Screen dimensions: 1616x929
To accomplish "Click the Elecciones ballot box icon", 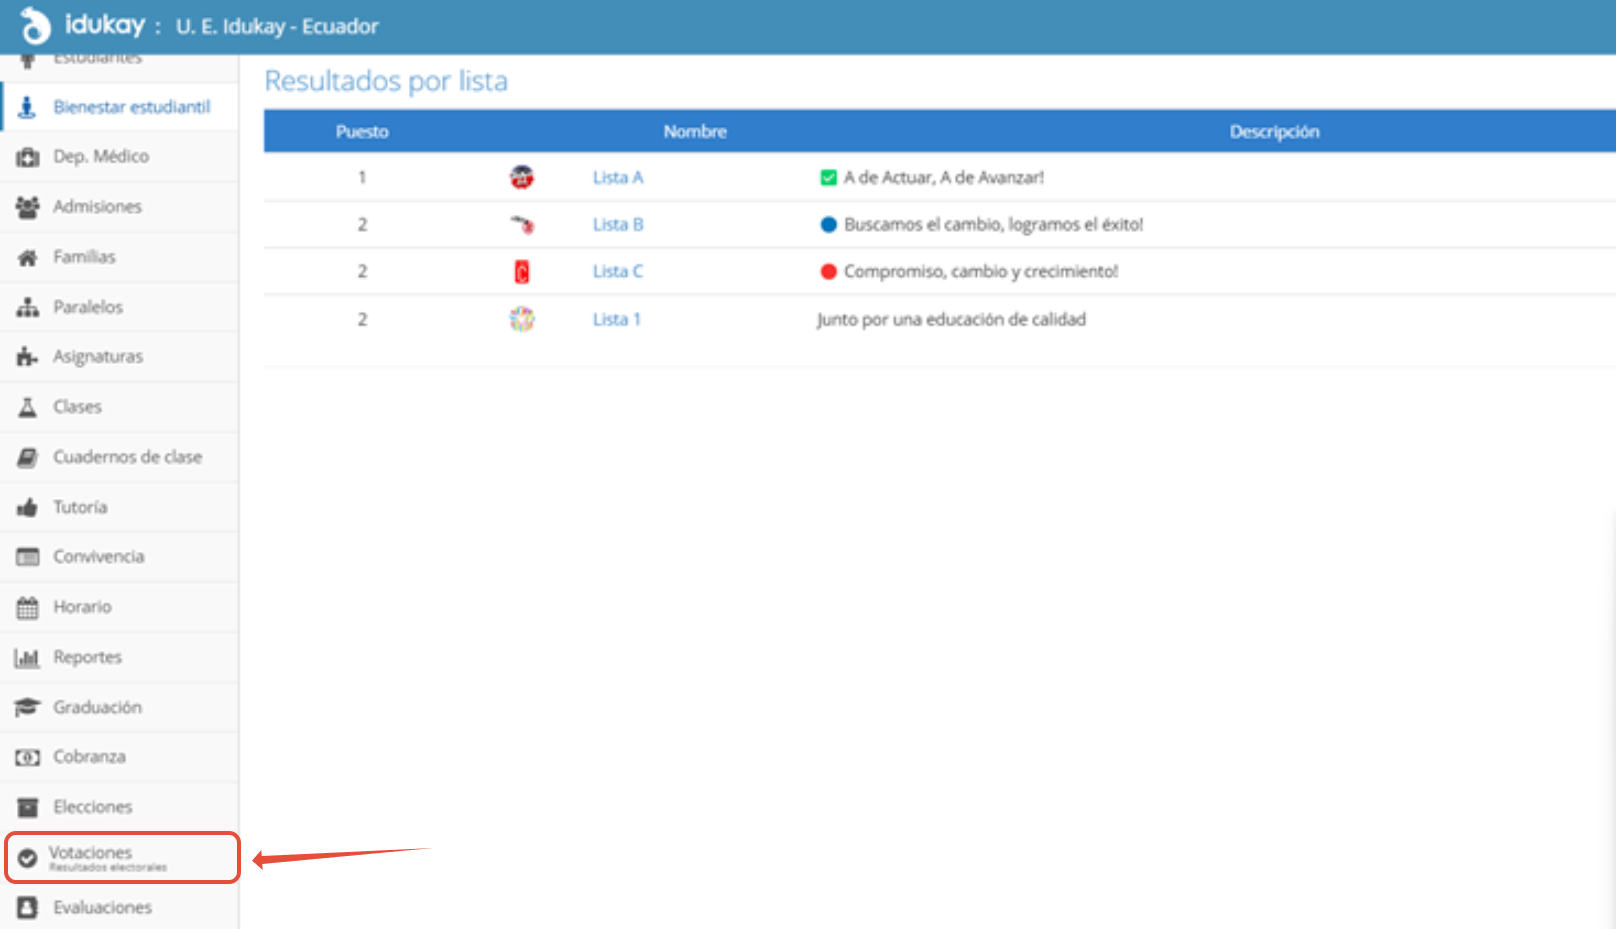I will [27, 807].
